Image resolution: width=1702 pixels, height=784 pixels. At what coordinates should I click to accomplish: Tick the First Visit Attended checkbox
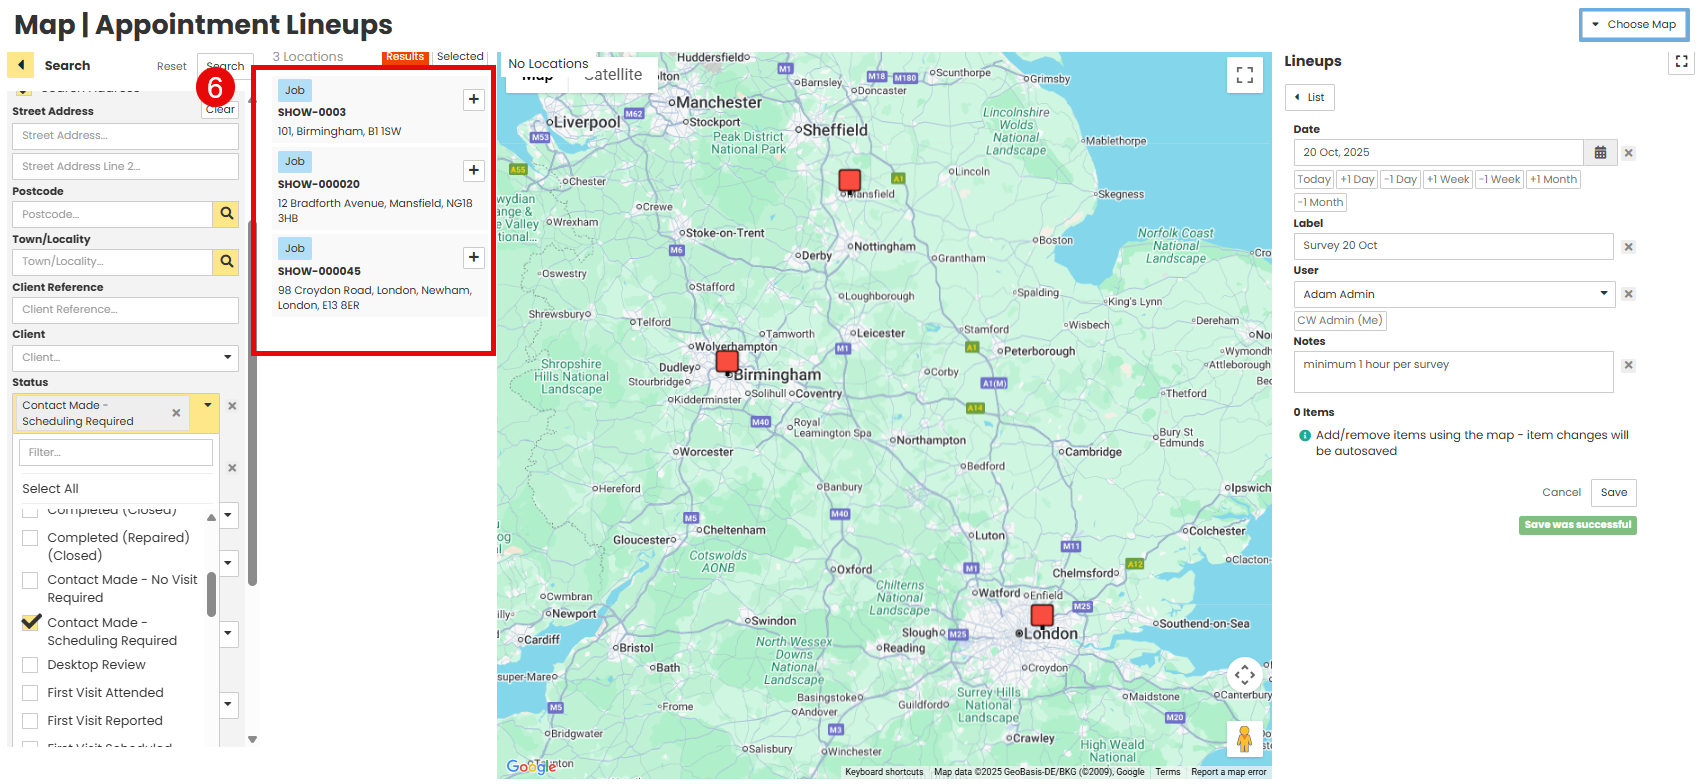tap(30, 693)
